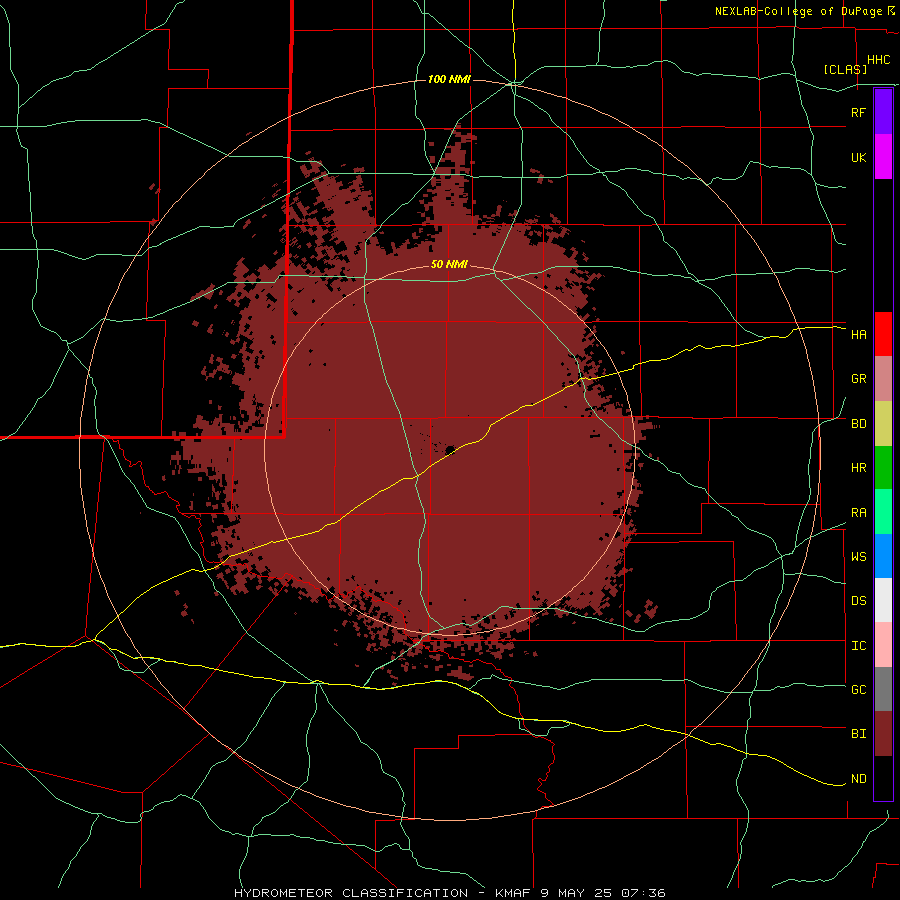
Task: Click the ND legend label
Action: (858, 779)
